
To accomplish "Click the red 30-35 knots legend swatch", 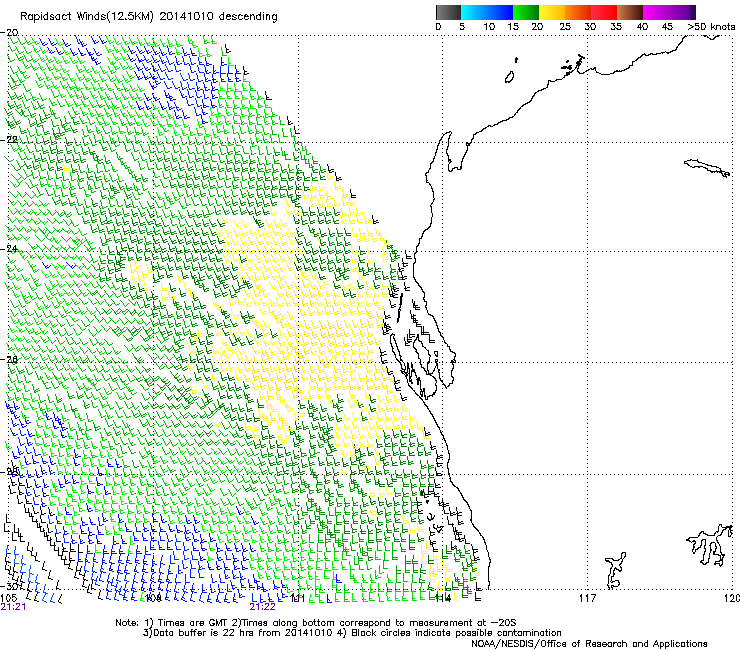I will coord(604,12).
